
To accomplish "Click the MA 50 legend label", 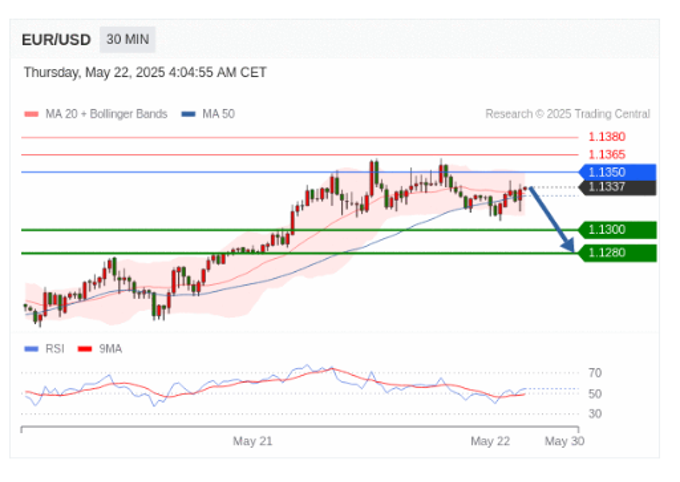I will 219,114.
